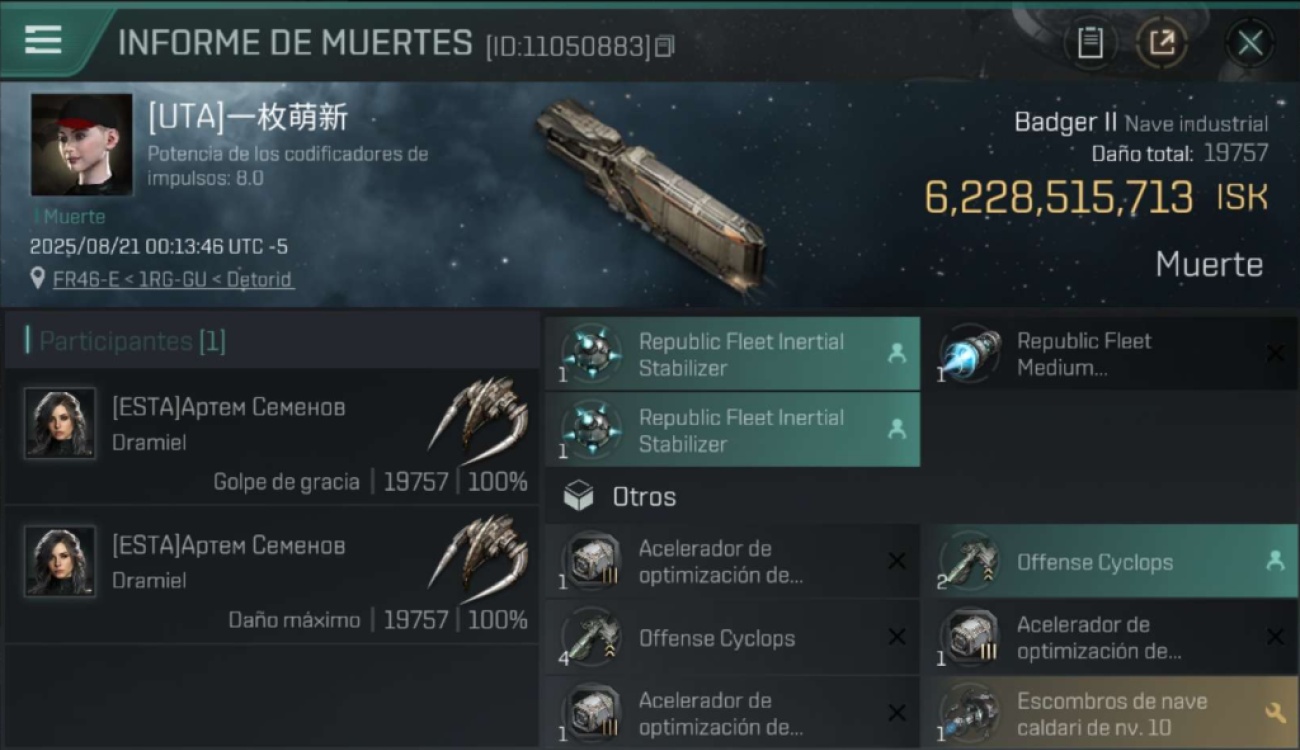Select second Republic Fleet Inertial Stabilizer item

point(732,430)
